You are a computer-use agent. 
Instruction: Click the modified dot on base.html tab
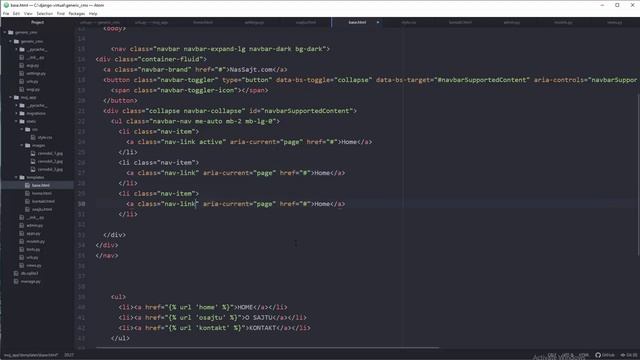click(378, 22)
